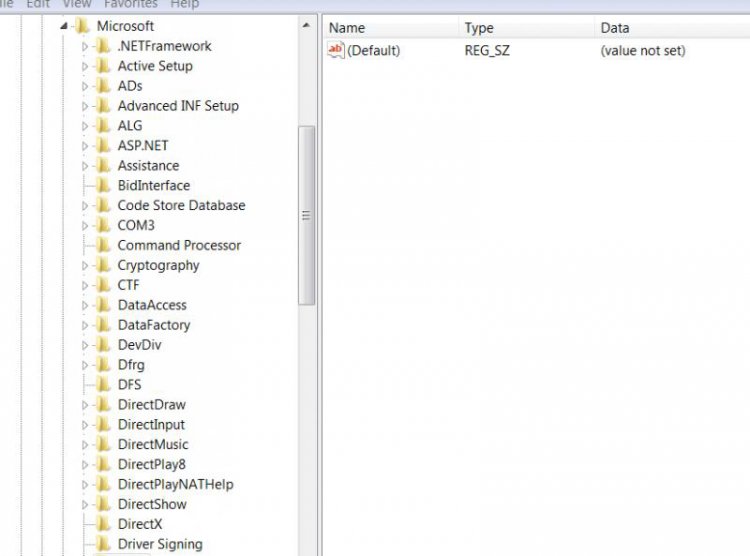
Task: Click the DirectX folder icon
Action: coord(102,525)
